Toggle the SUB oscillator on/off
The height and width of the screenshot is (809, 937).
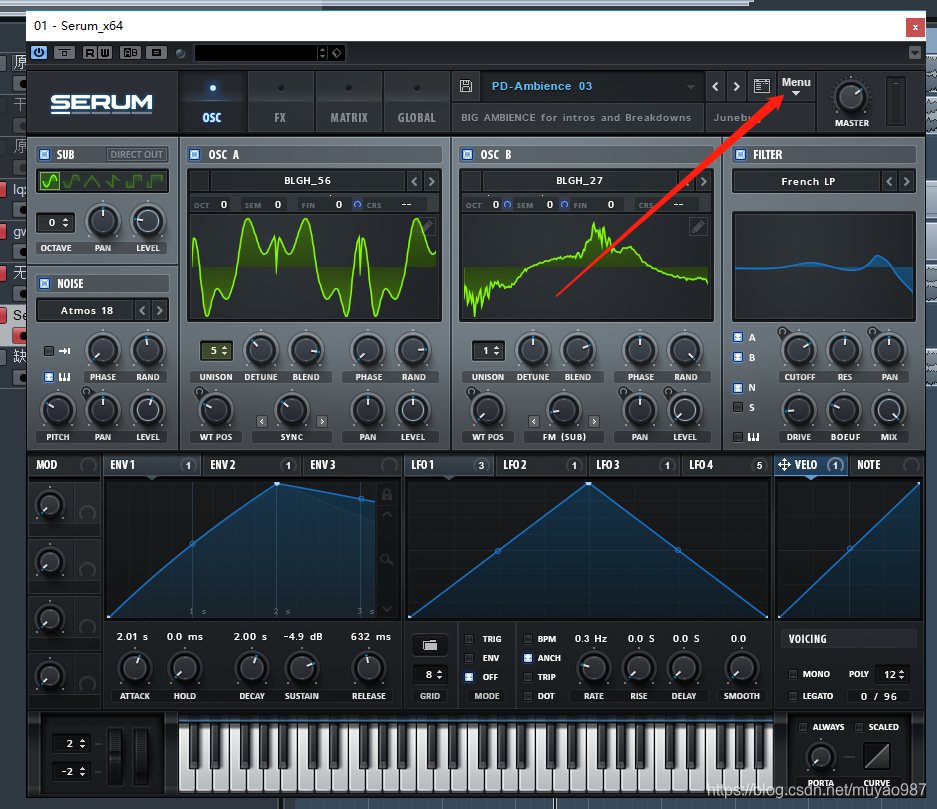tap(44, 155)
